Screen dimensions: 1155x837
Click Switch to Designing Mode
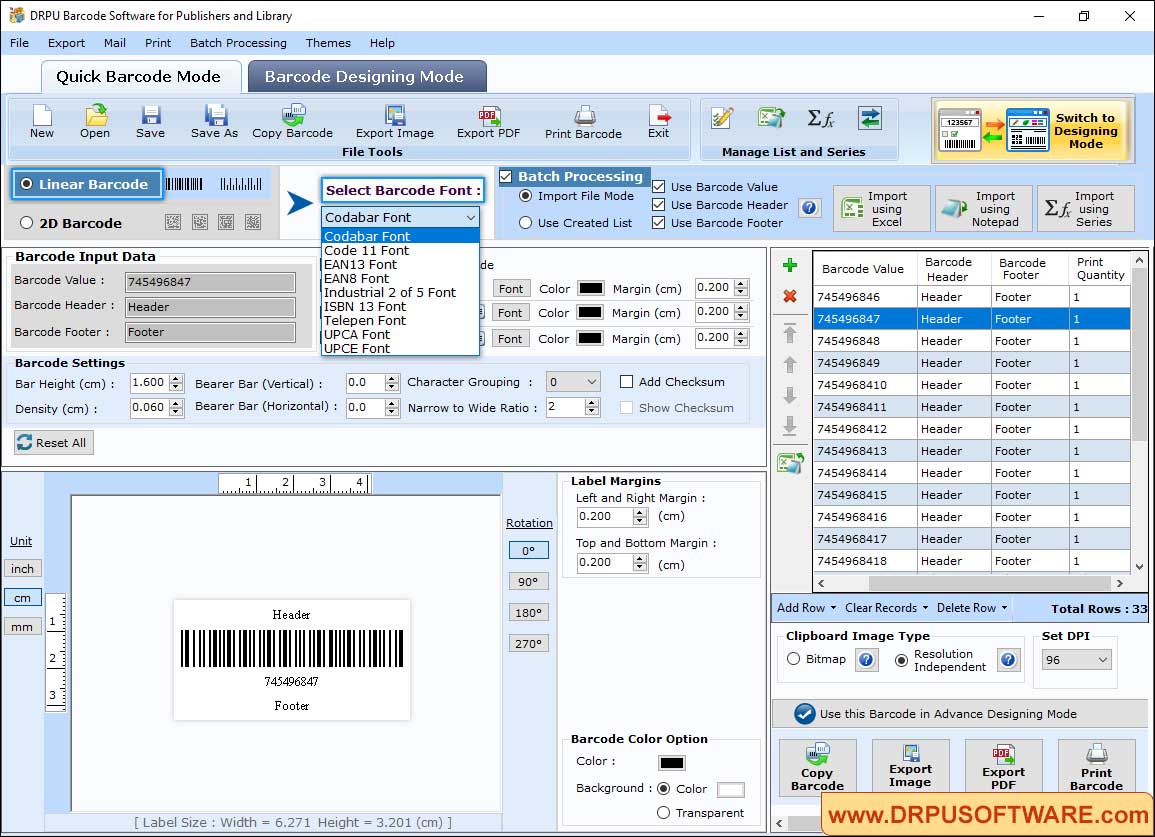[x=1031, y=131]
